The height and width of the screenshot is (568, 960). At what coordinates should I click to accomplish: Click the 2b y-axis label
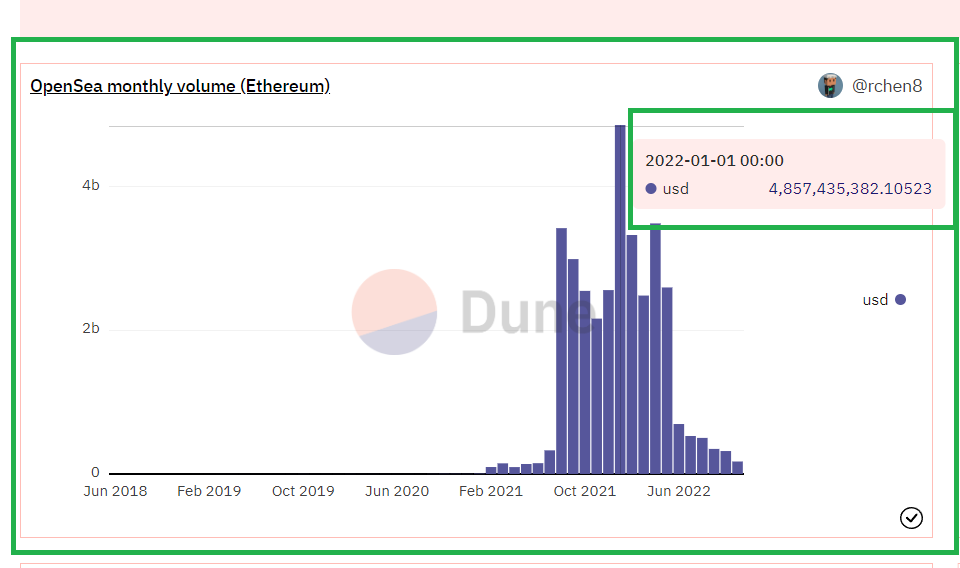pos(91,329)
